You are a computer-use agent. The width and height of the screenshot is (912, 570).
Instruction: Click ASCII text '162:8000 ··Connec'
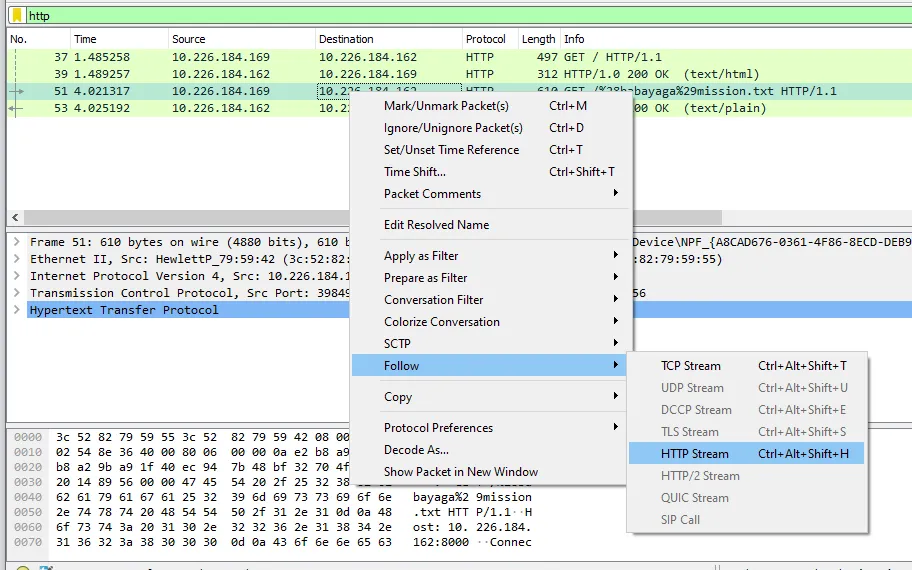pyautogui.click(x=472, y=542)
